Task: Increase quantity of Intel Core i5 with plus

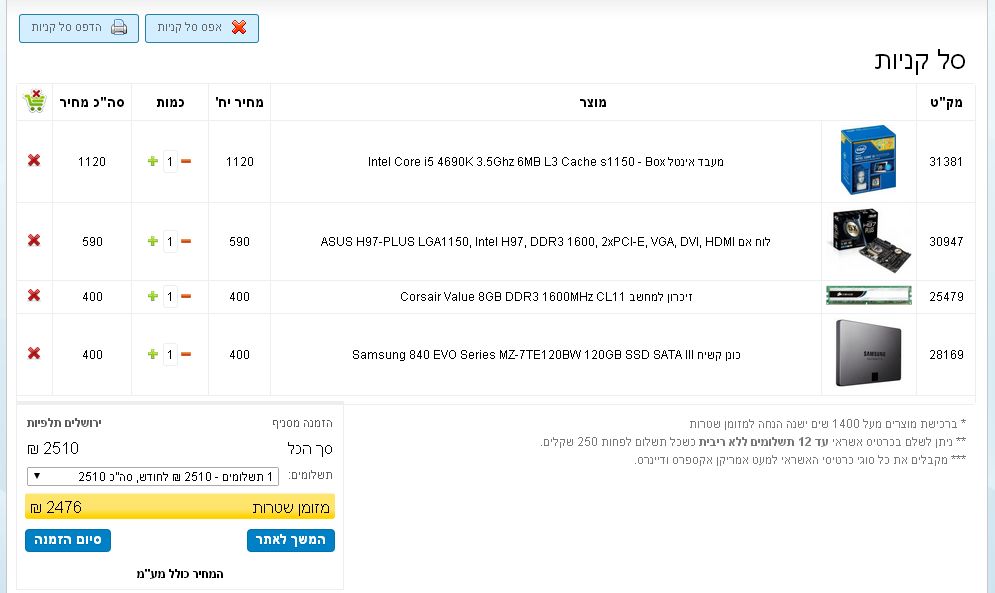Action: coord(153,161)
